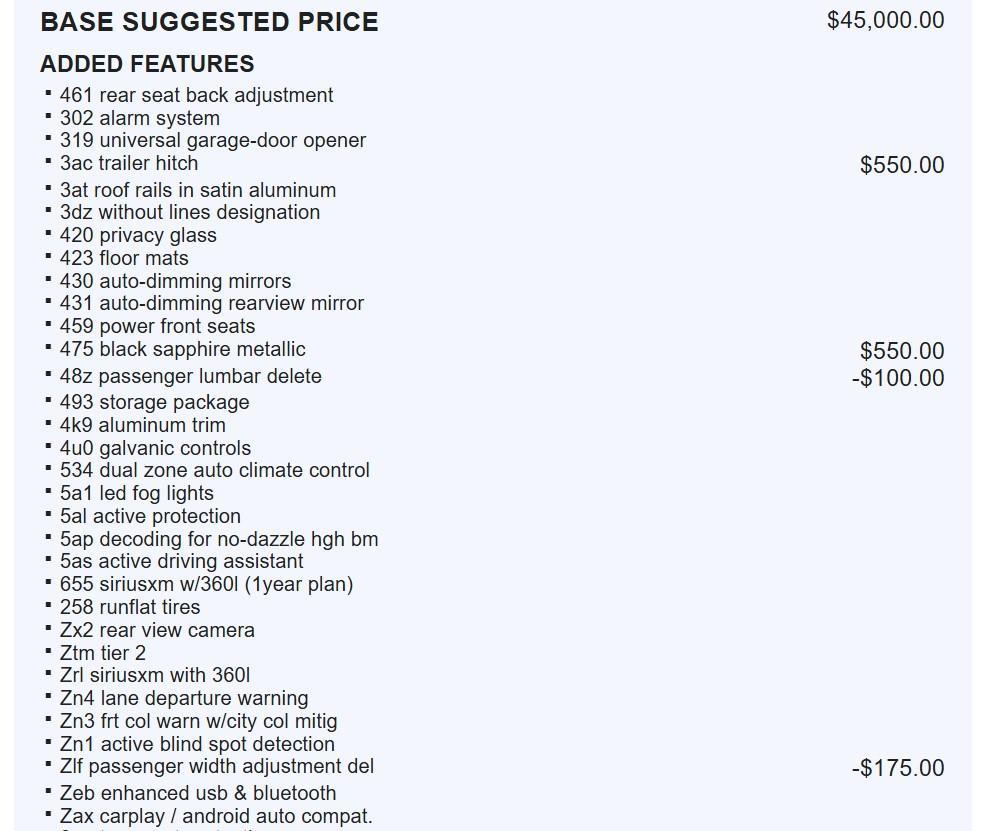Click the Added Features heading
993x831 pixels.
pos(147,64)
